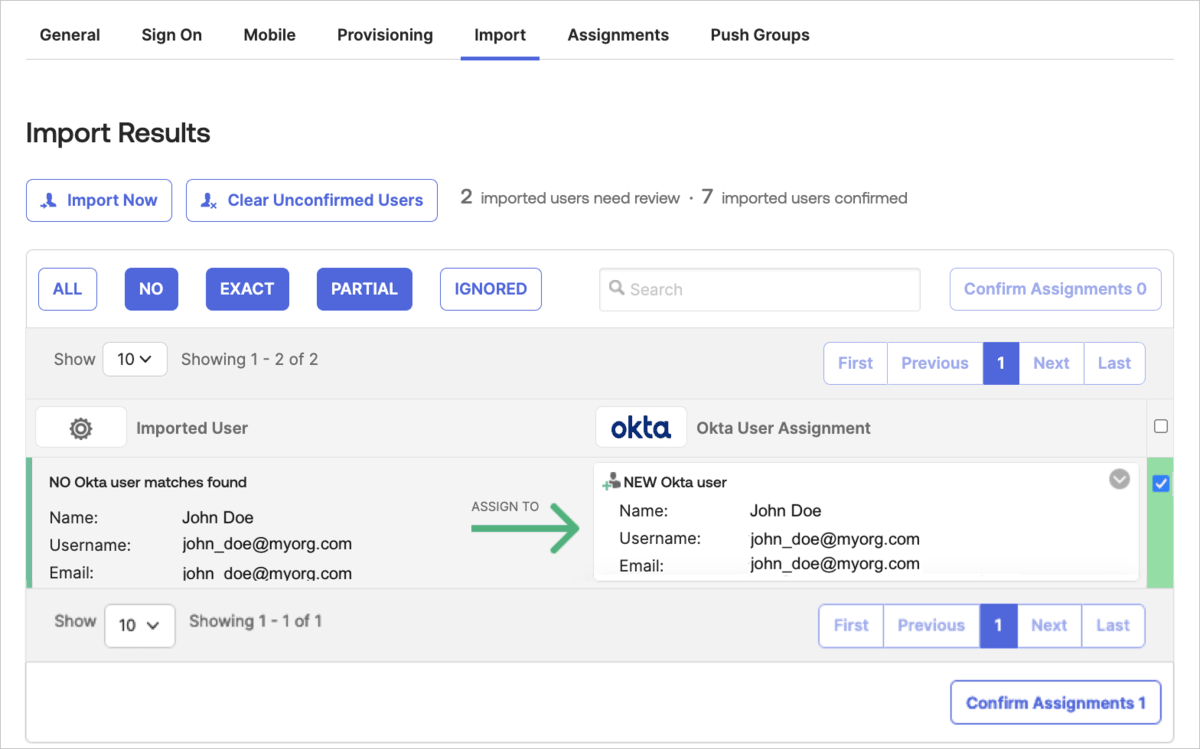Click '2 imported users need review' text
This screenshot has height=749, width=1200.
570,198
